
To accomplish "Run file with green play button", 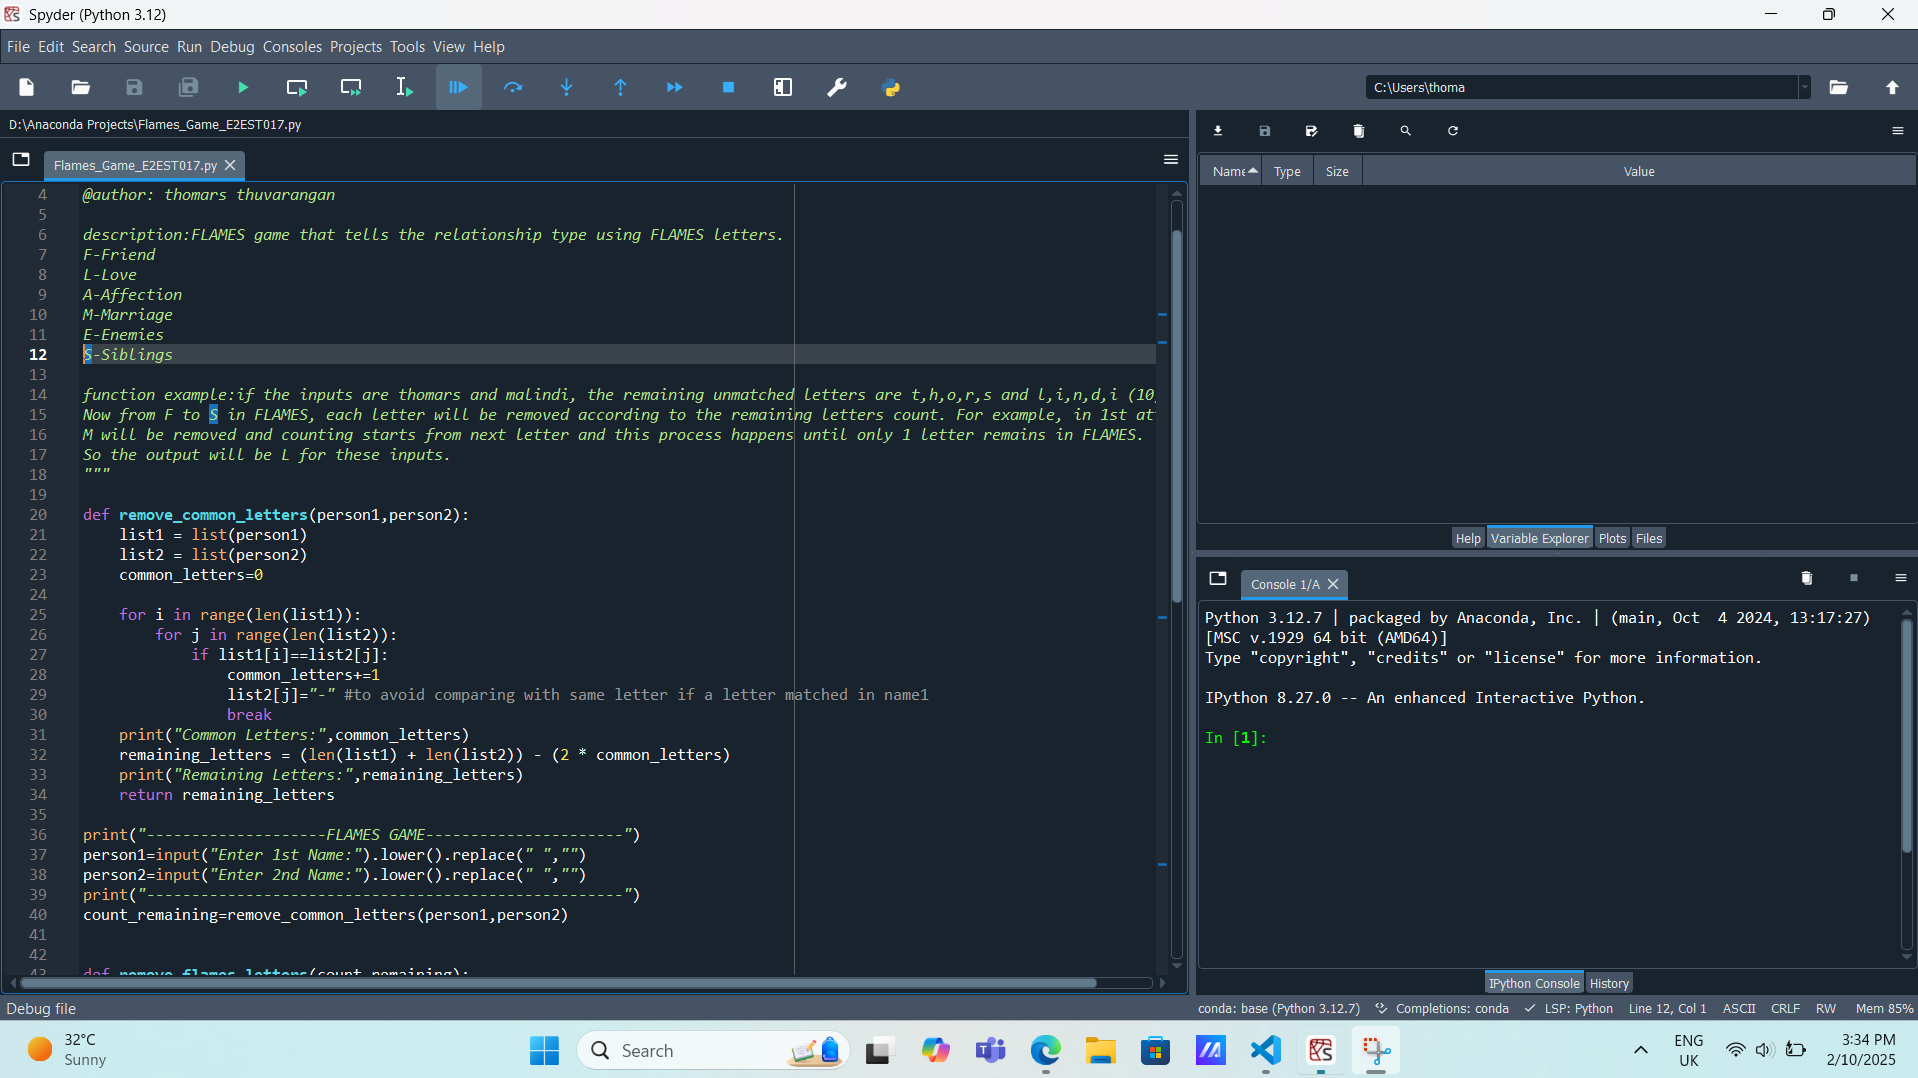I will click(243, 88).
